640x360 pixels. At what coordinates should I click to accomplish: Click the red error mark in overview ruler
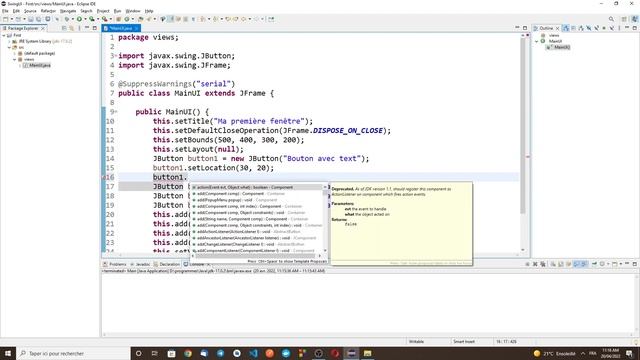click(x=528, y=157)
